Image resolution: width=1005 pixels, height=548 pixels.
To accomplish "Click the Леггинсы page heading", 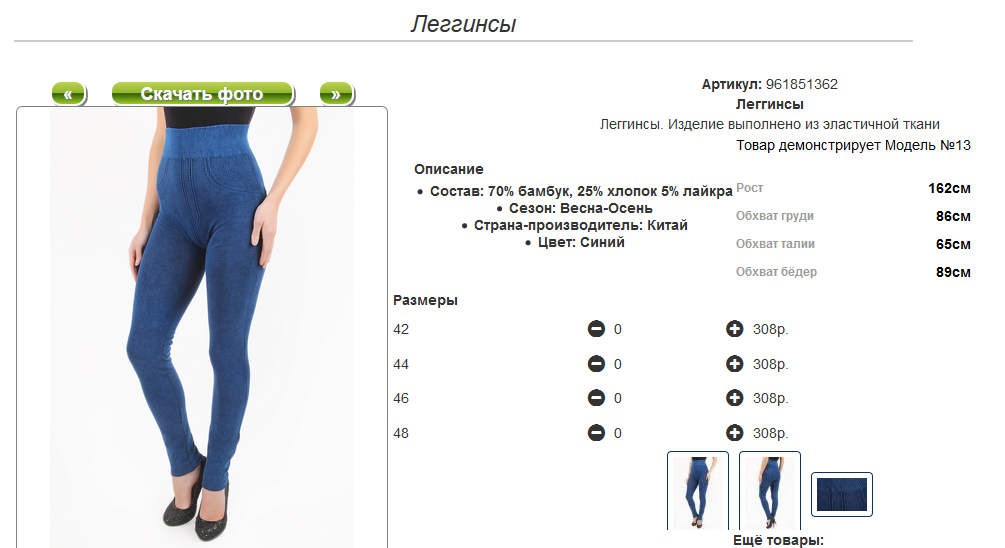I will [x=463, y=24].
